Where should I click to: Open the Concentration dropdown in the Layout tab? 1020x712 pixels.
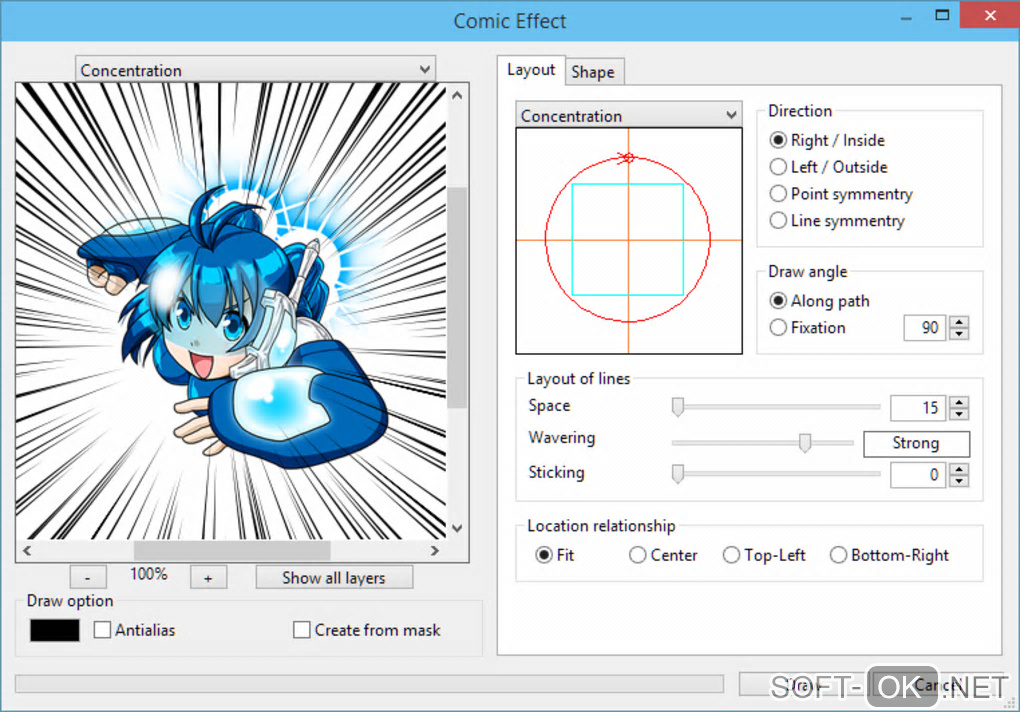[628, 115]
